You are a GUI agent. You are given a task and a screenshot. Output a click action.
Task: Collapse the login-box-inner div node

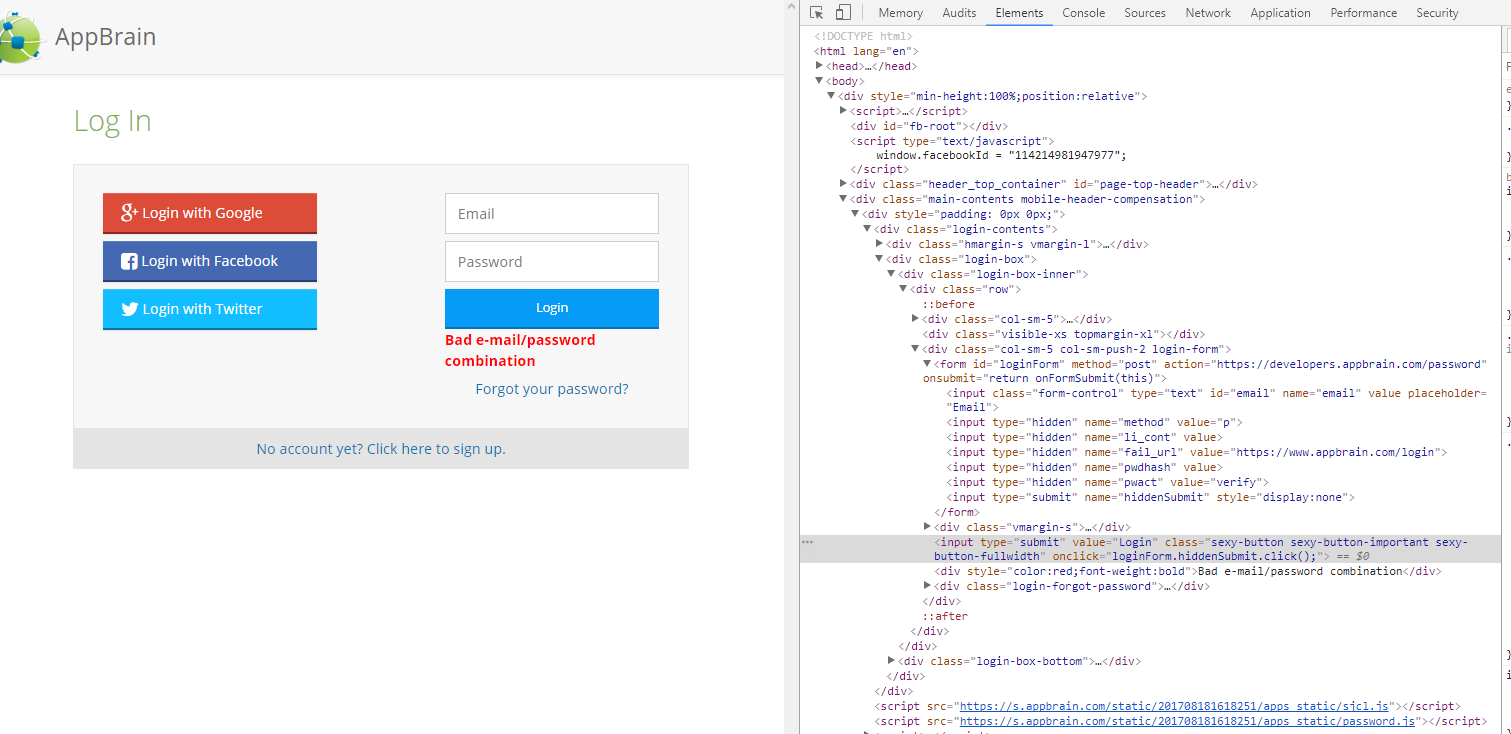point(892,274)
